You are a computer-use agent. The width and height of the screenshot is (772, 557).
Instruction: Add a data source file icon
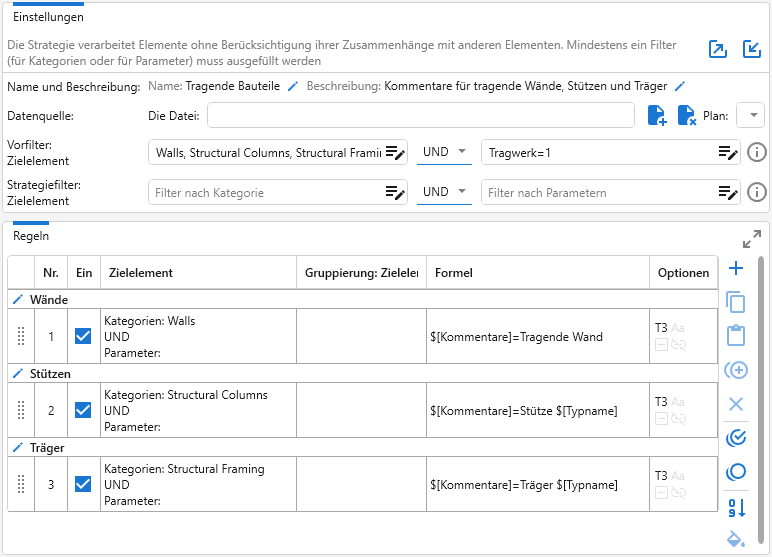pos(657,116)
